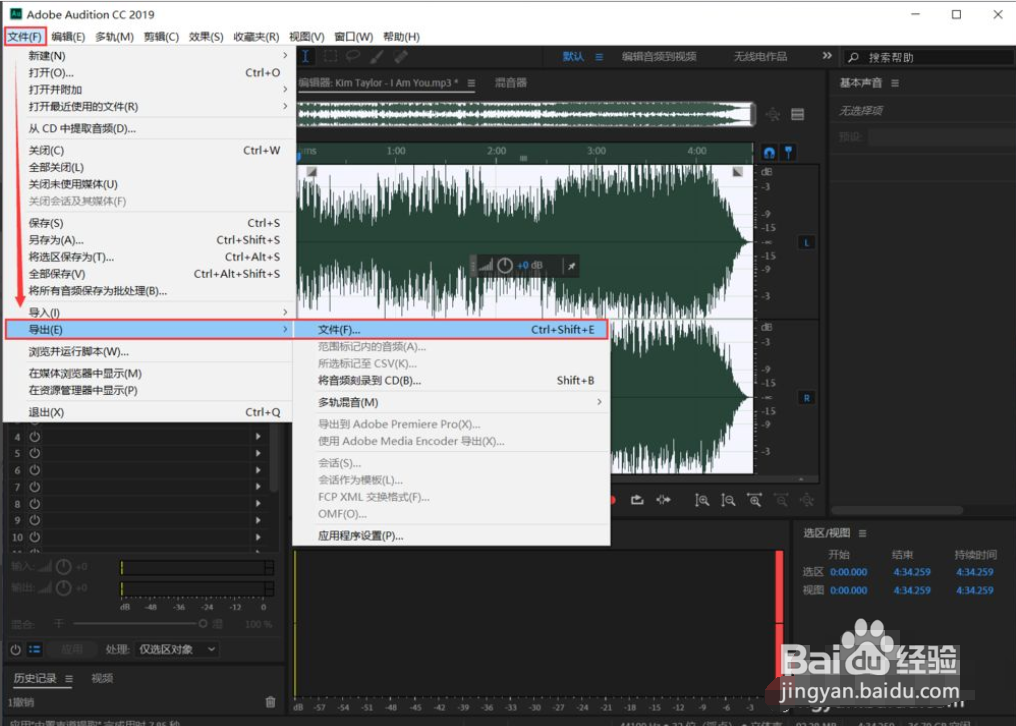This screenshot has height=726, width=1016.
Task: Select the Lasso Selection tool
Action: [353, 57]
